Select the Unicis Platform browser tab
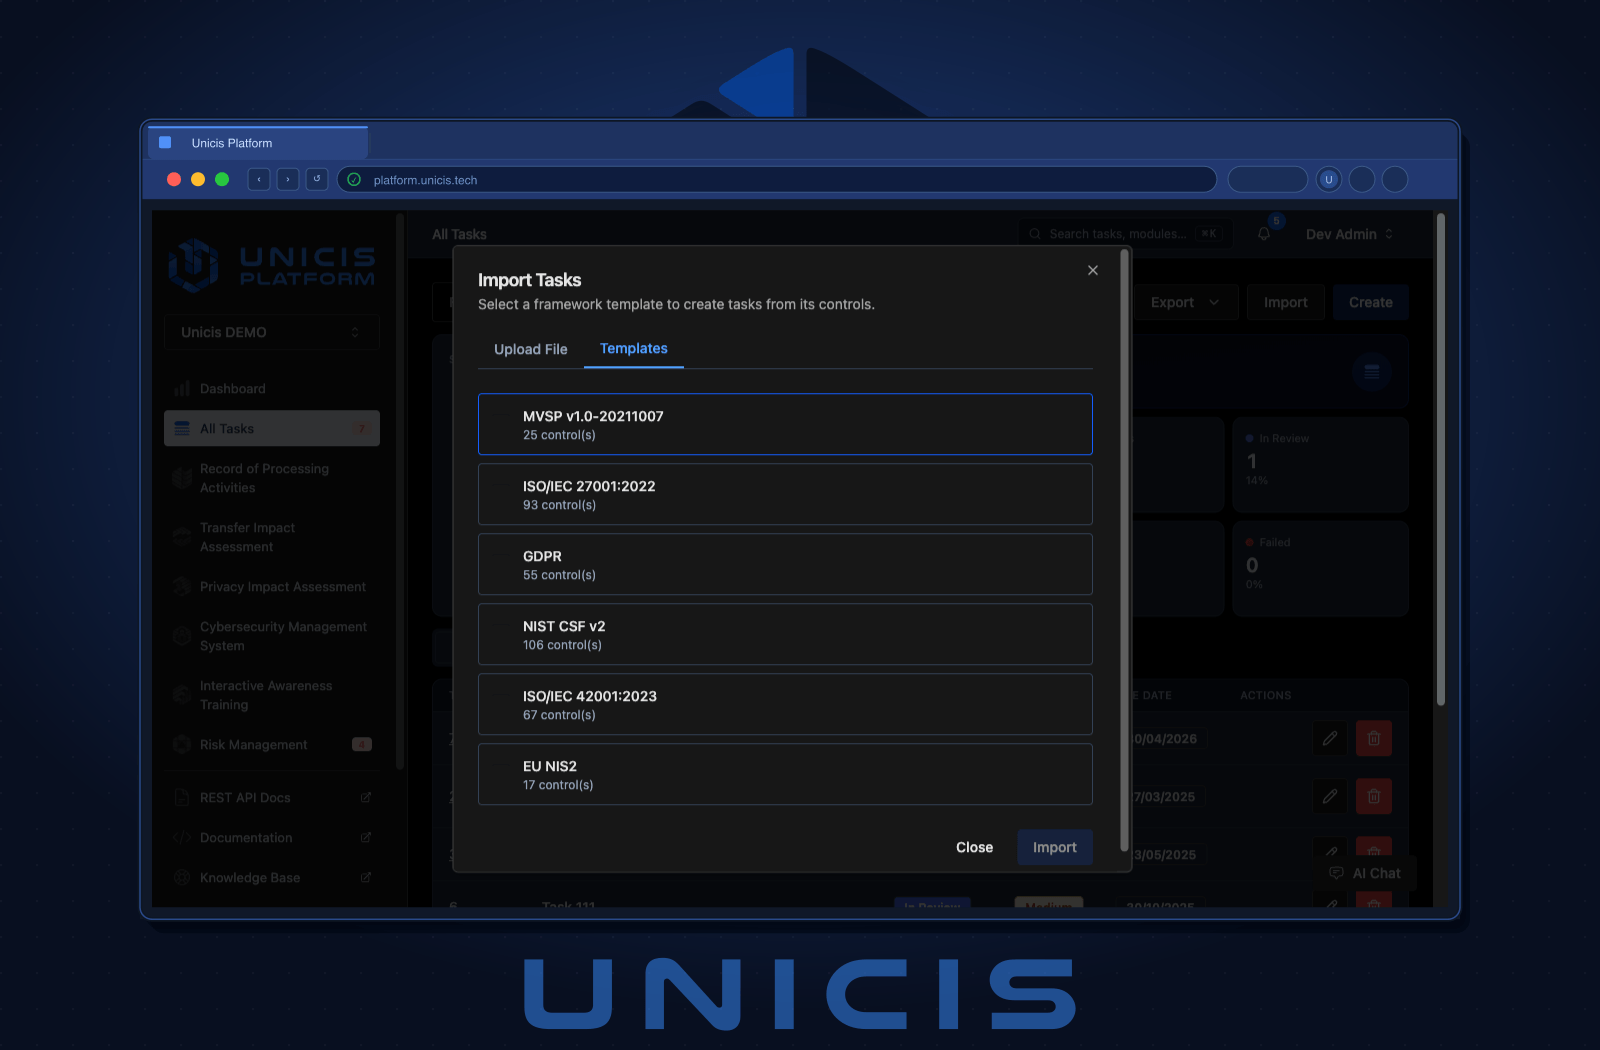1600x1050 pixels. click(258, 143)
